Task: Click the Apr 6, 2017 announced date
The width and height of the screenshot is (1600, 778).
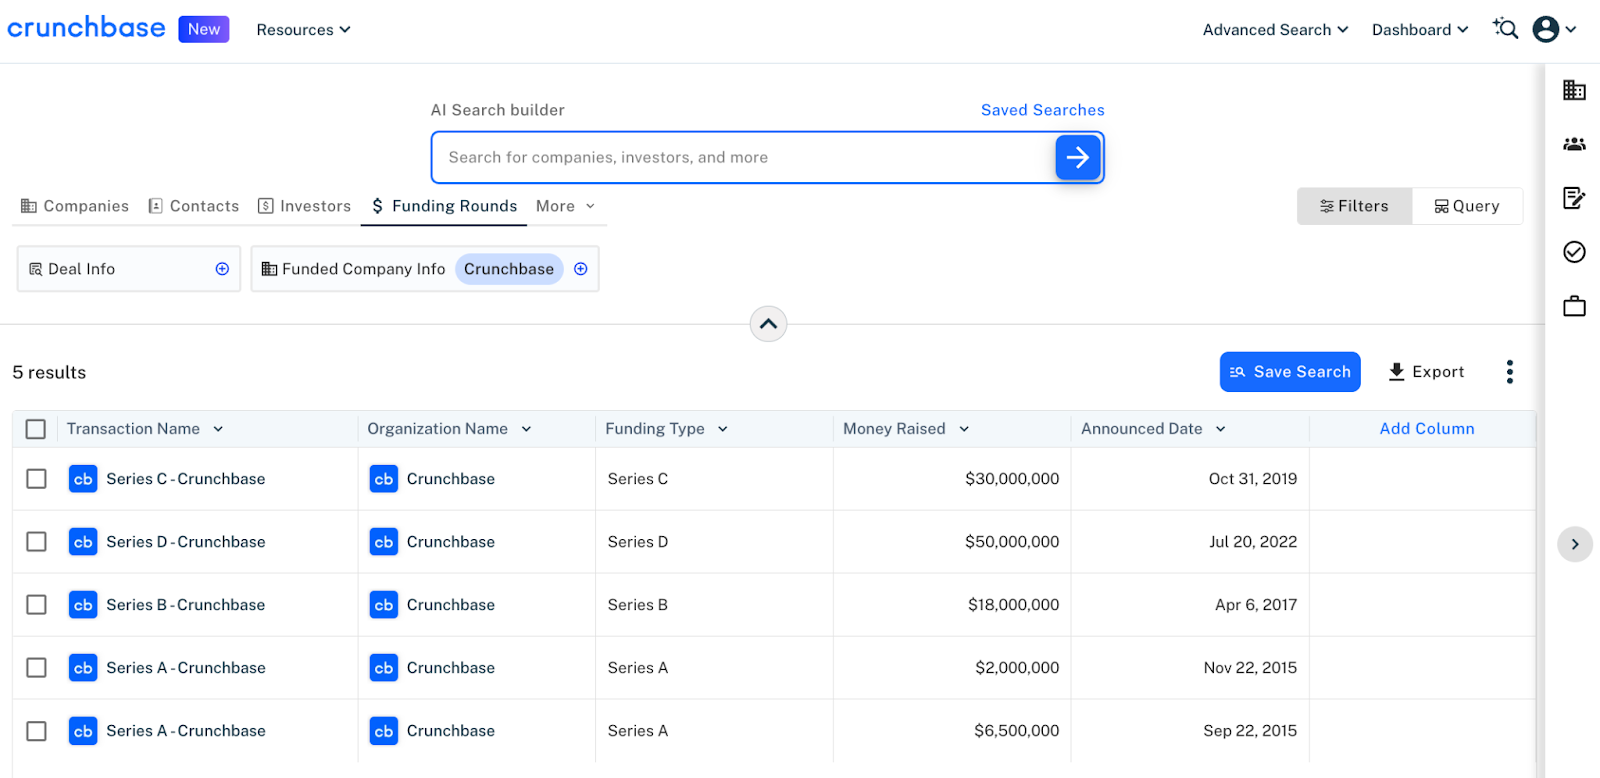Action: (x=1256, y=605)
